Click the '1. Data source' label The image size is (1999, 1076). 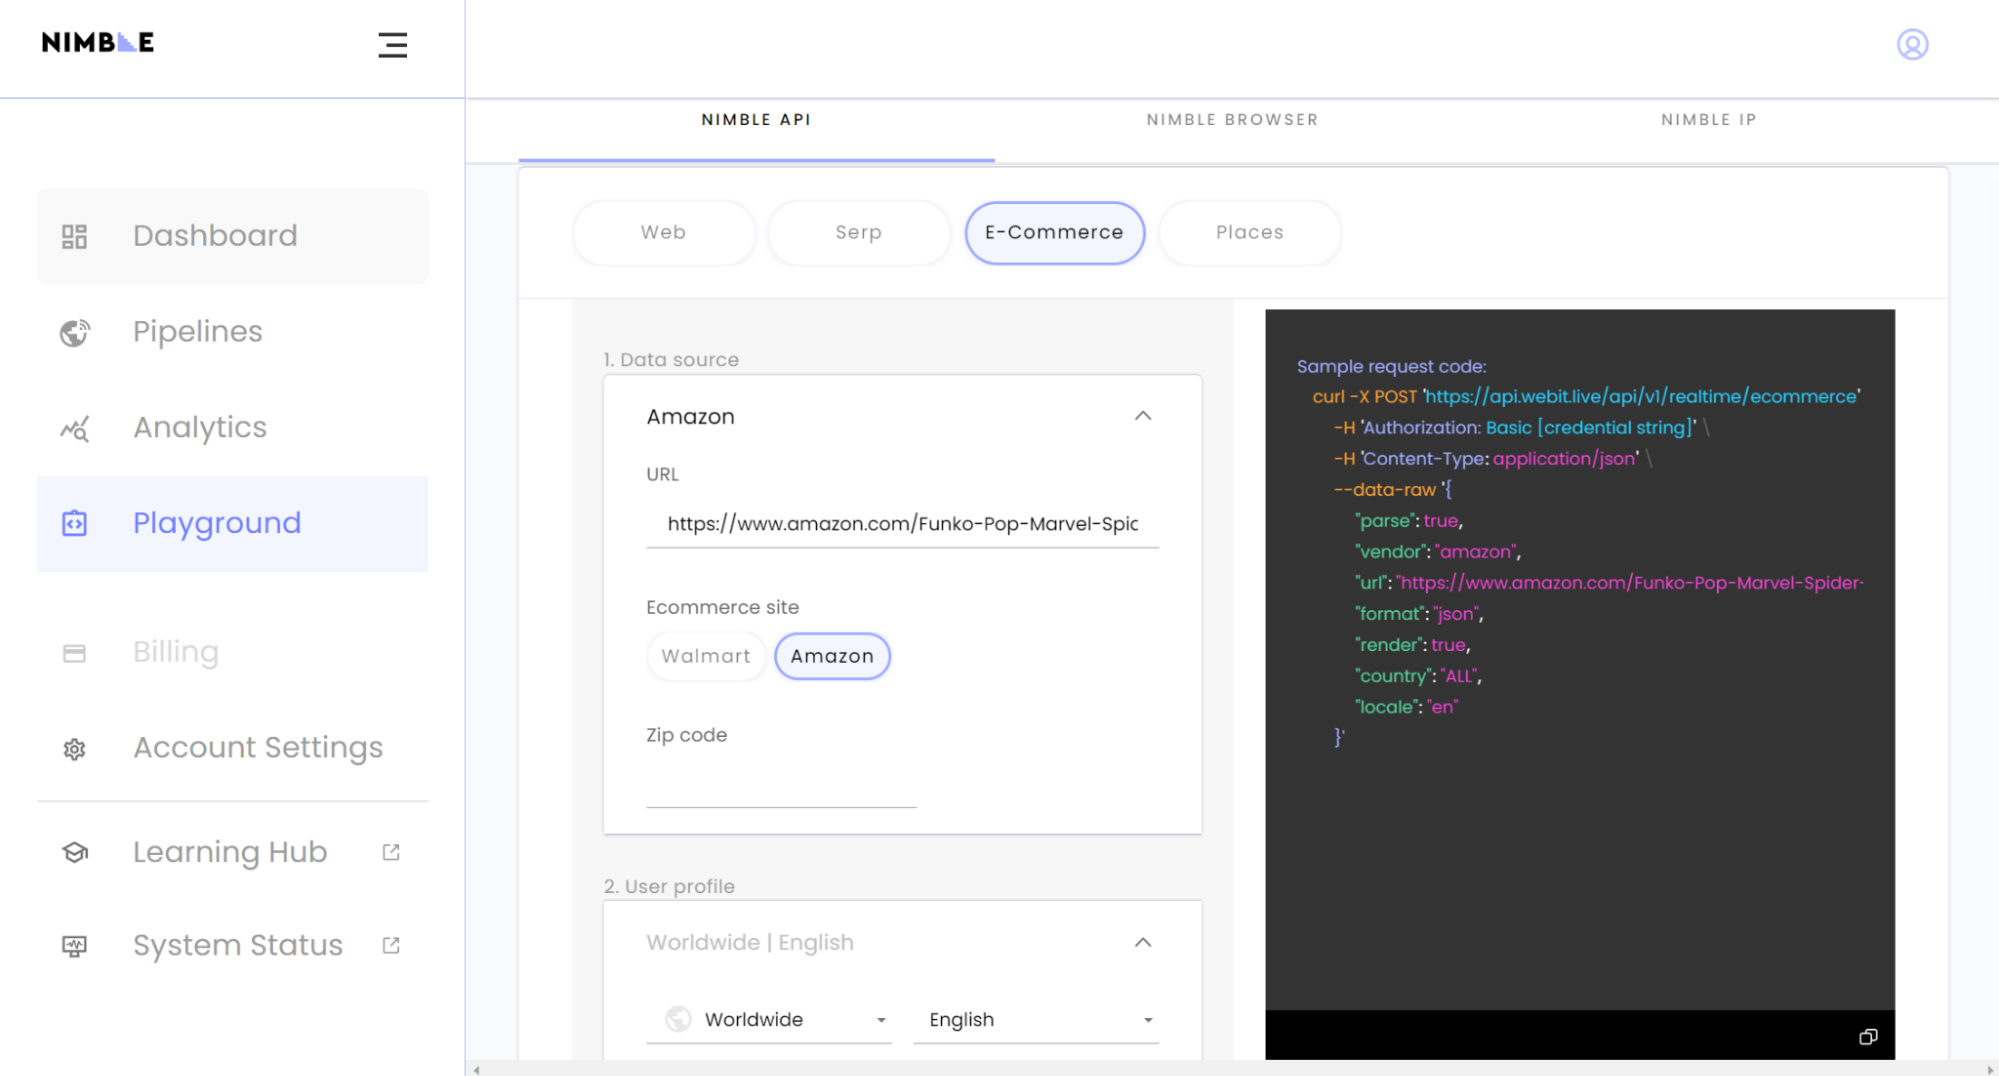tap(671, 360)
